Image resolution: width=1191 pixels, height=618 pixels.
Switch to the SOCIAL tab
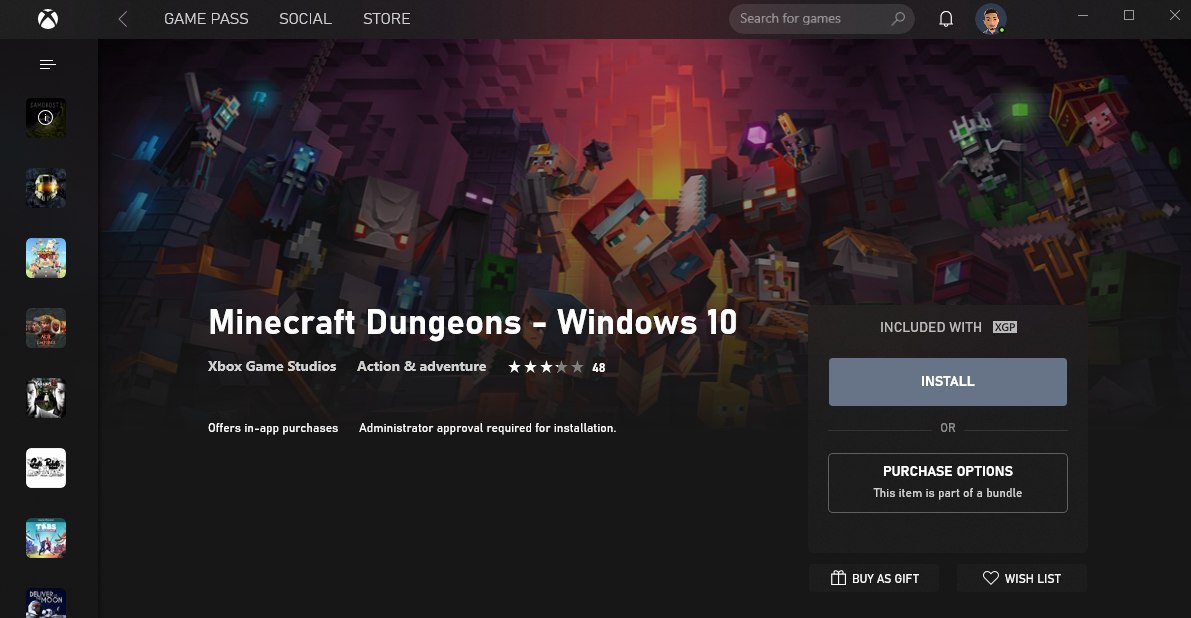pyautogui.click(x=305, y=19)
